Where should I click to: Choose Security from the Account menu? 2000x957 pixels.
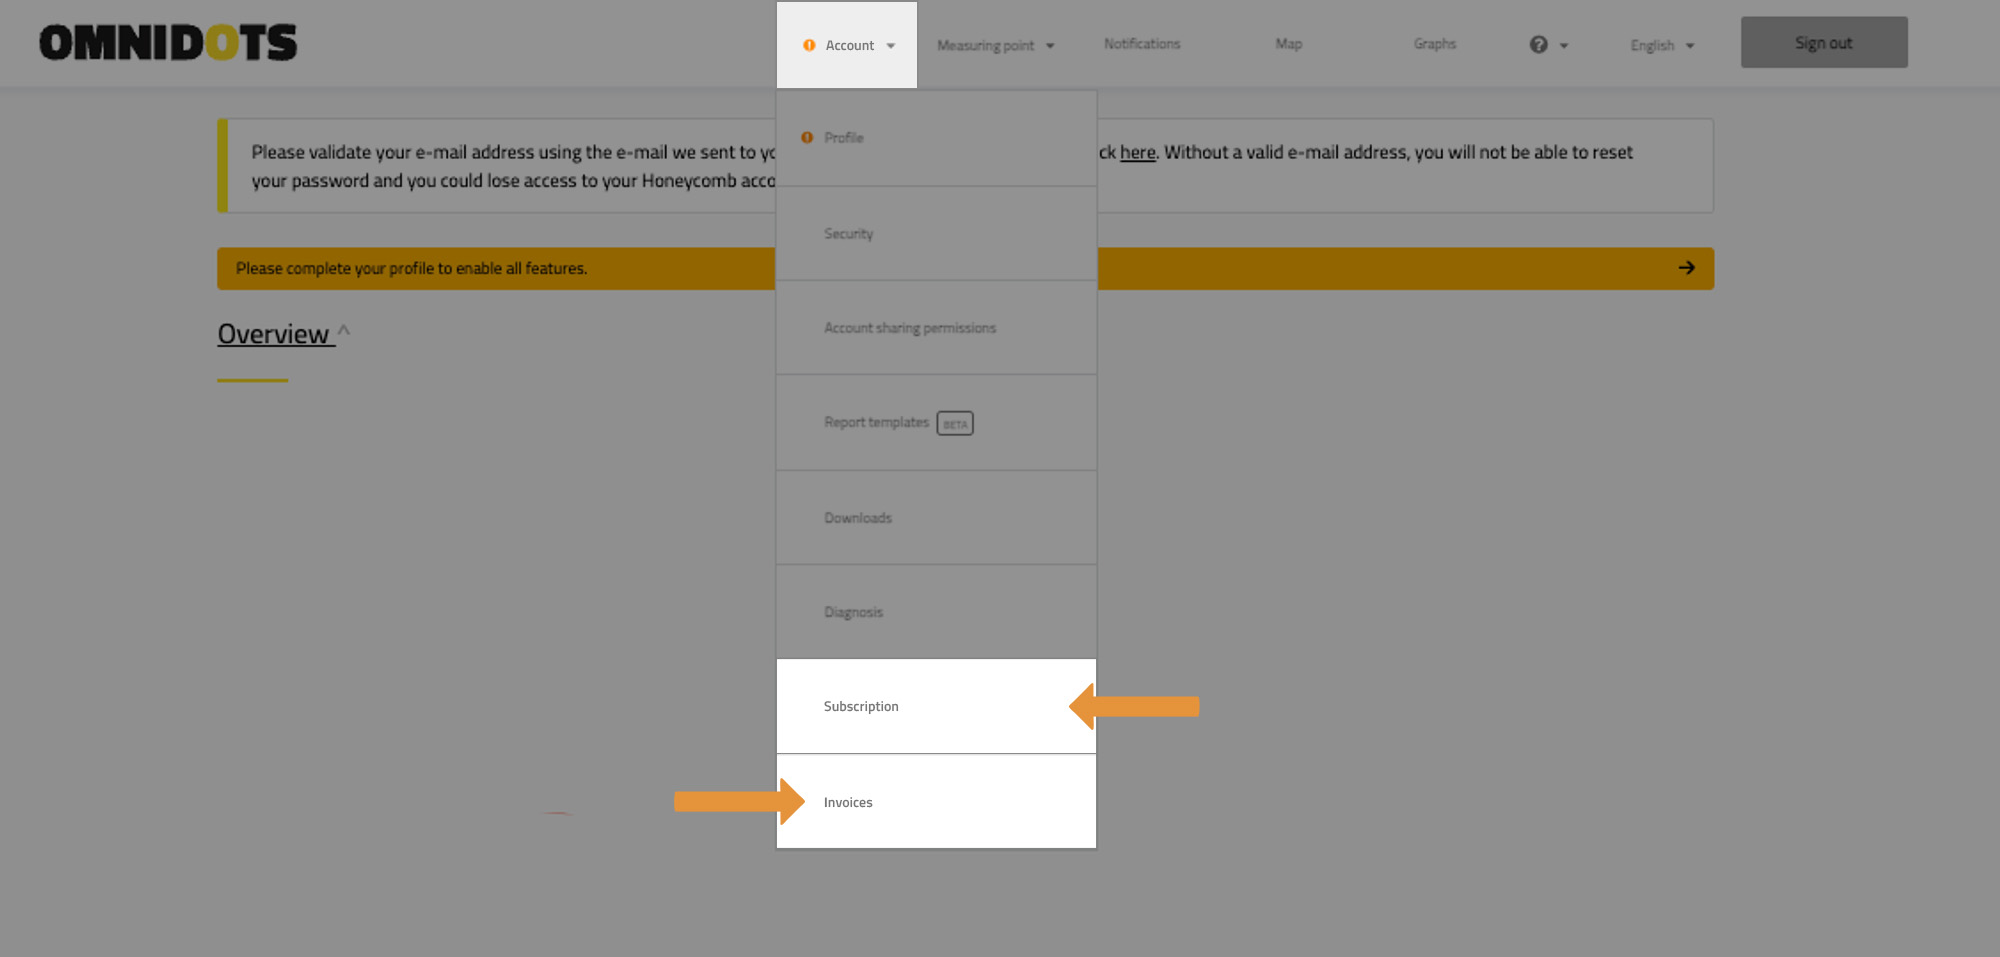[x=848, y=234]
